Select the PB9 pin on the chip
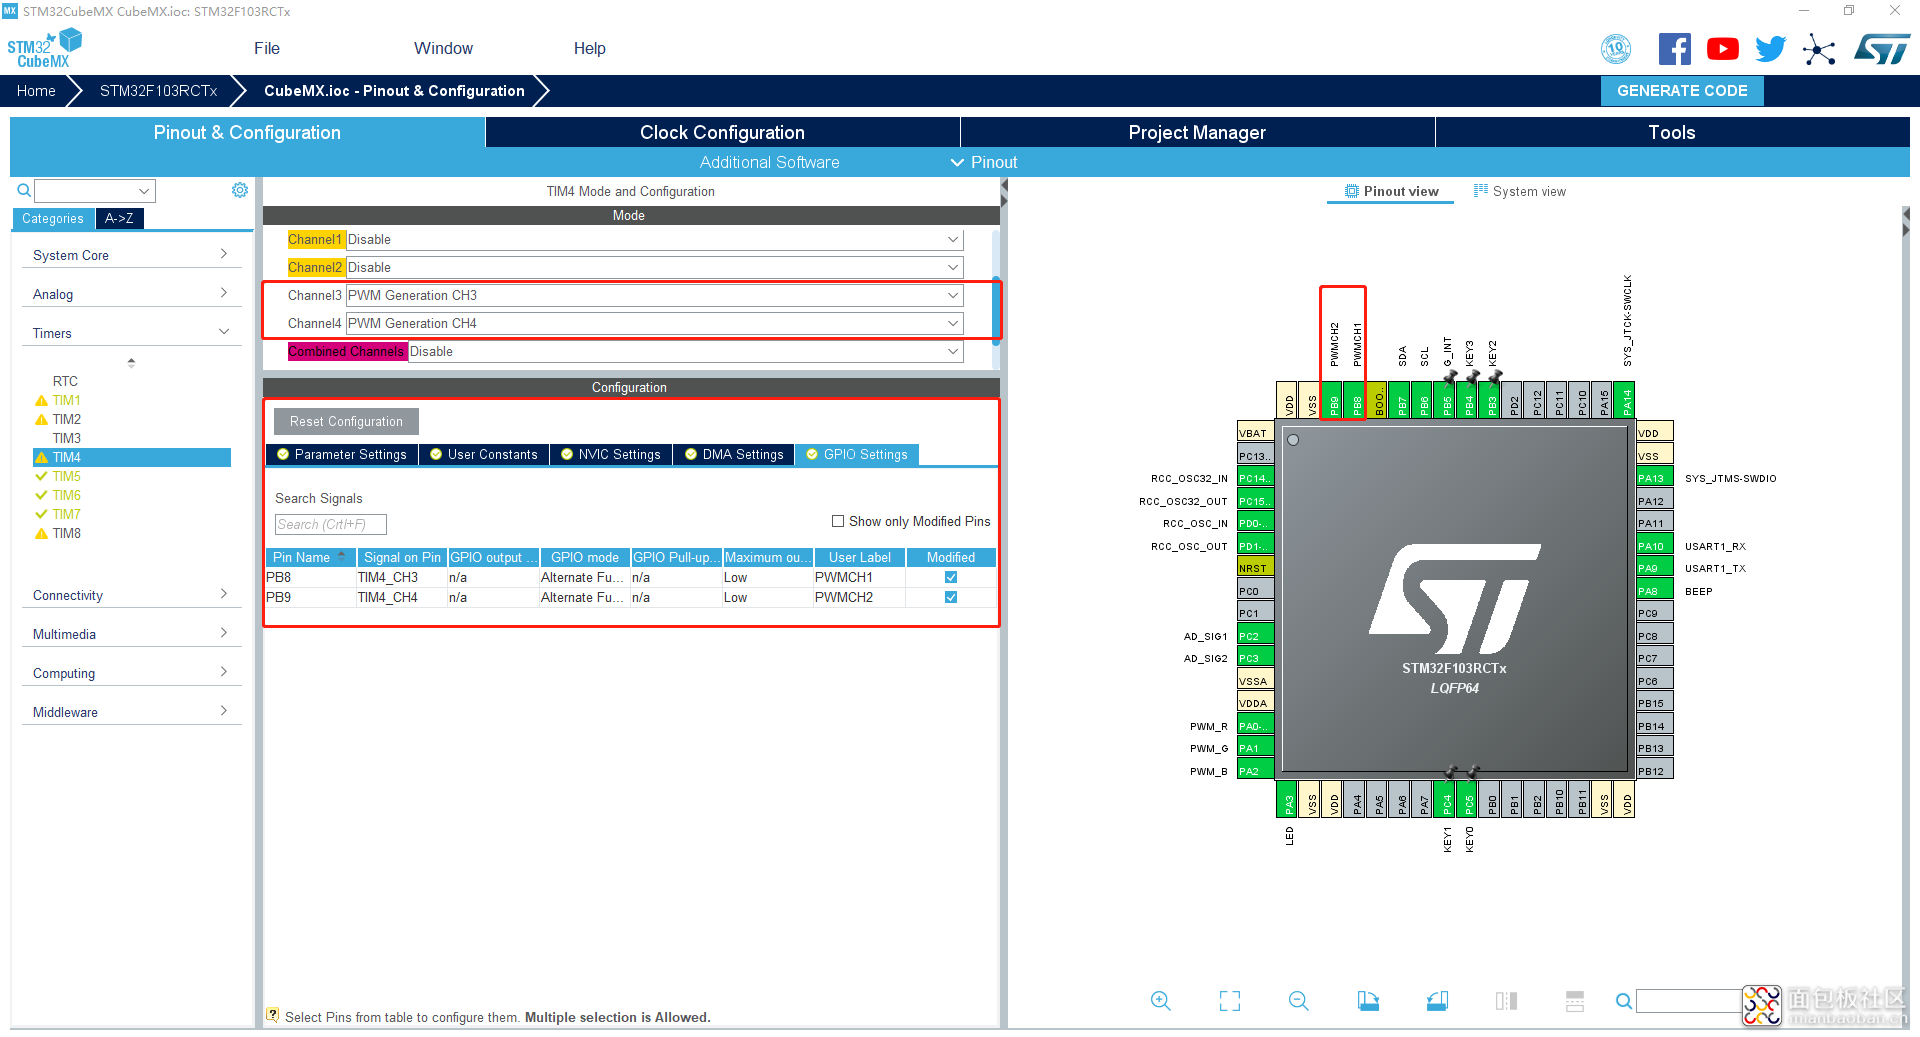 tap(1334, 399)
